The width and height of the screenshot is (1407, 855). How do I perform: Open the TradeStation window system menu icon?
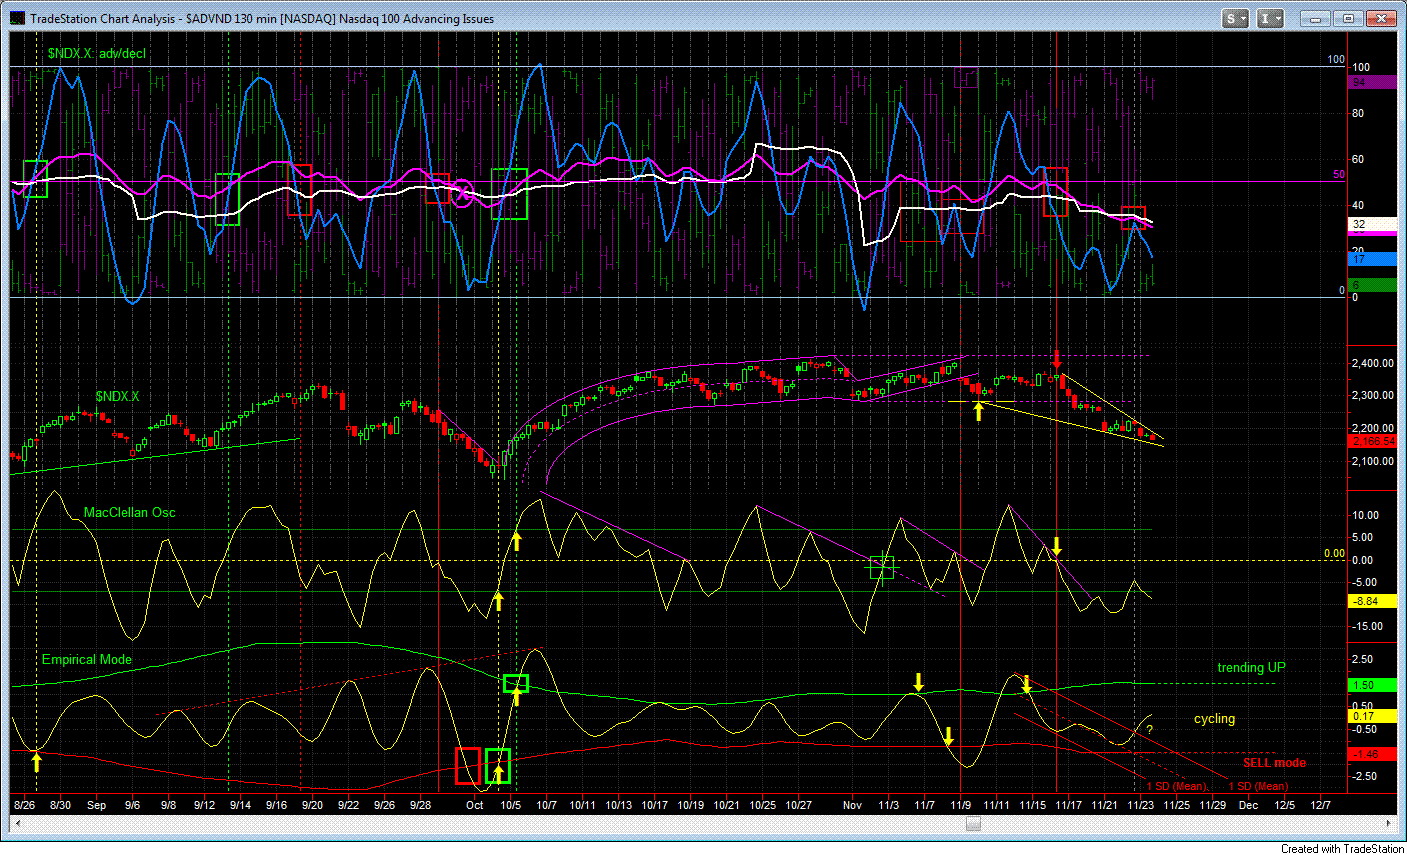pos(18,18)
